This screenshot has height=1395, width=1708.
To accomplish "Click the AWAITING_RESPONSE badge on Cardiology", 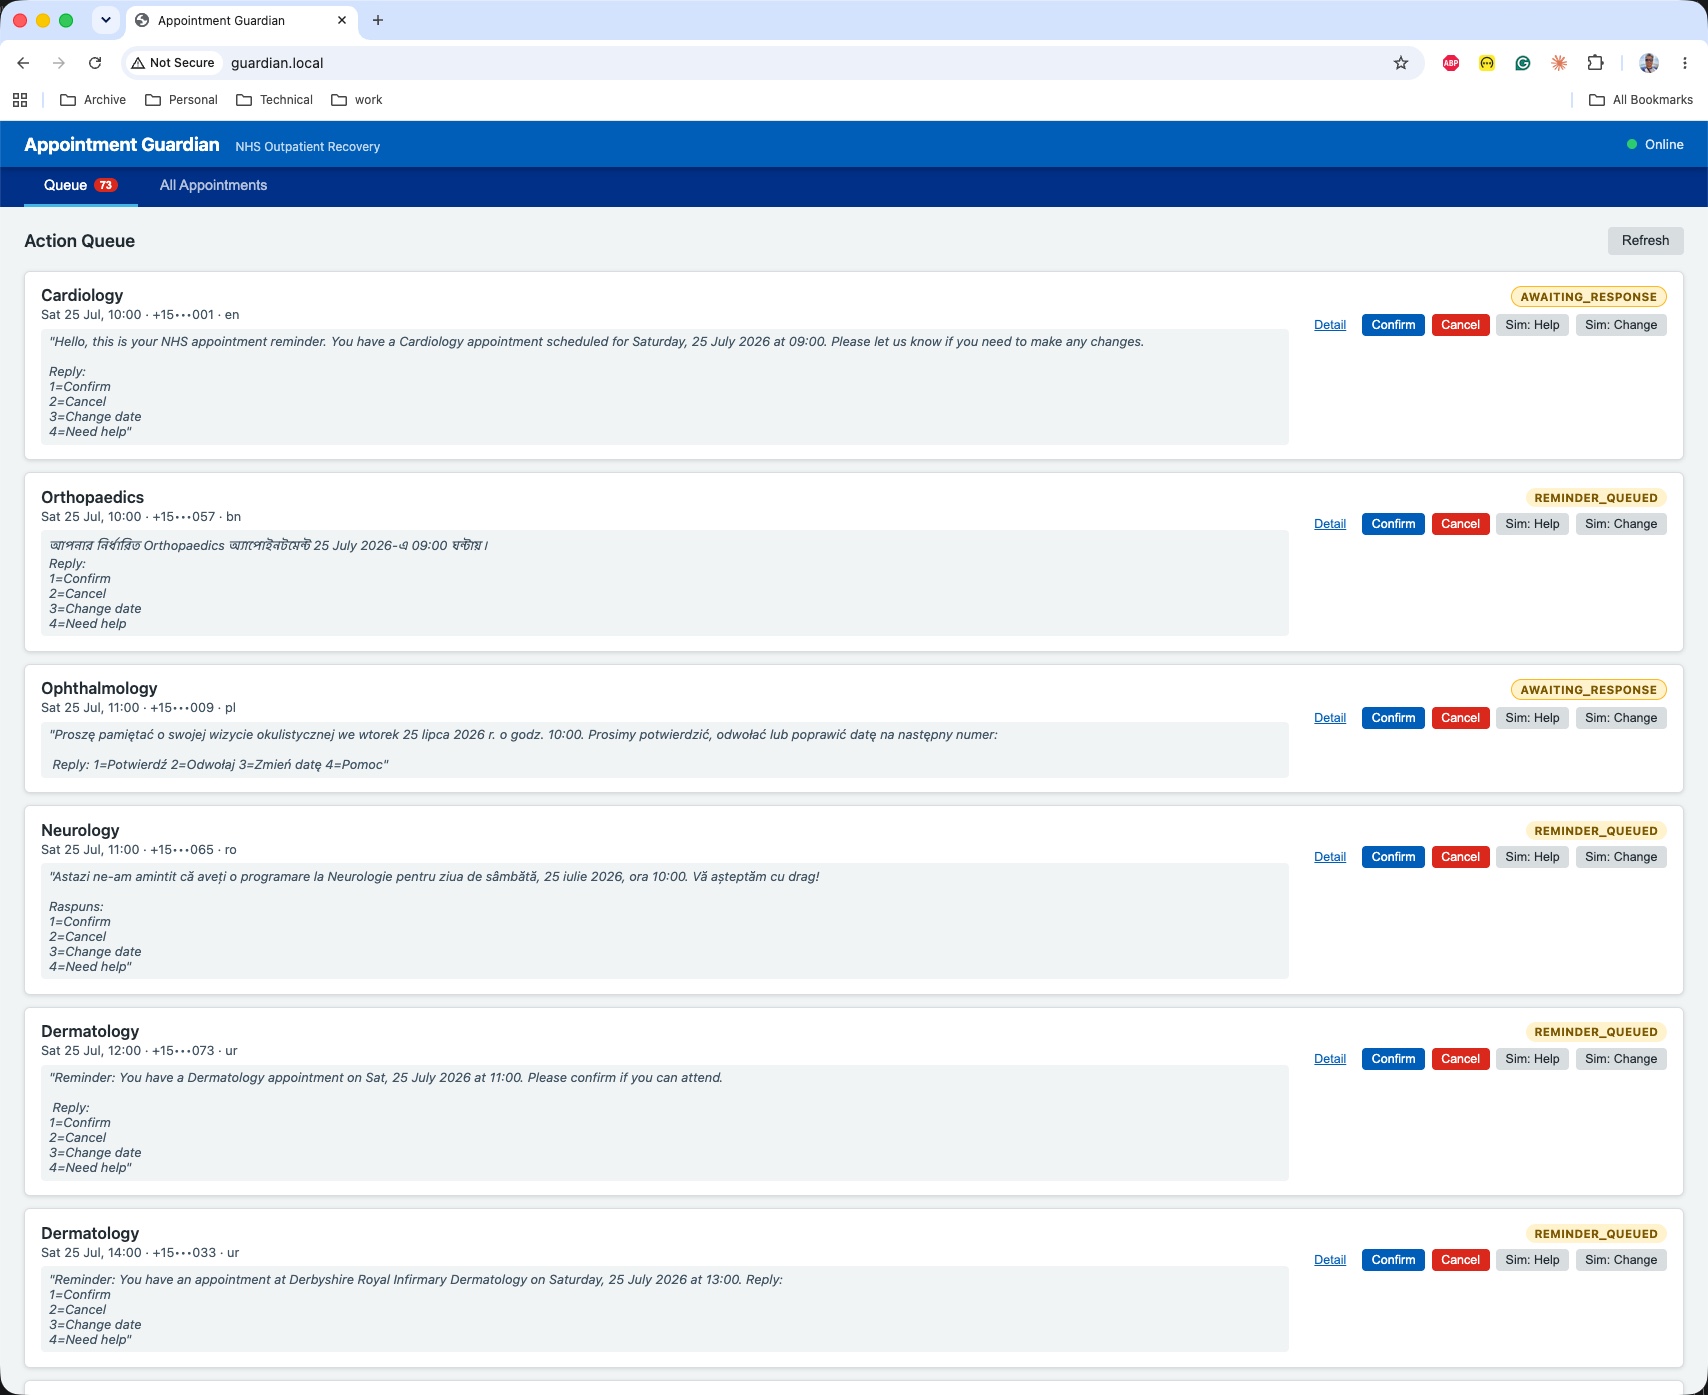I will click(x=1588, y=297).
